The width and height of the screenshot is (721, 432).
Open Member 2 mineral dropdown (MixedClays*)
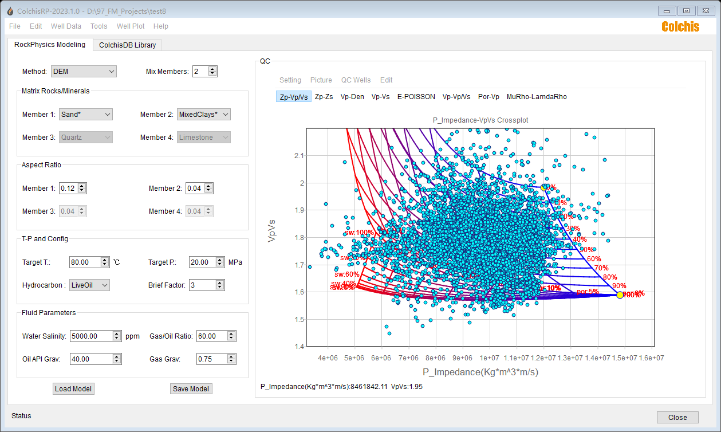coord(204,115)
